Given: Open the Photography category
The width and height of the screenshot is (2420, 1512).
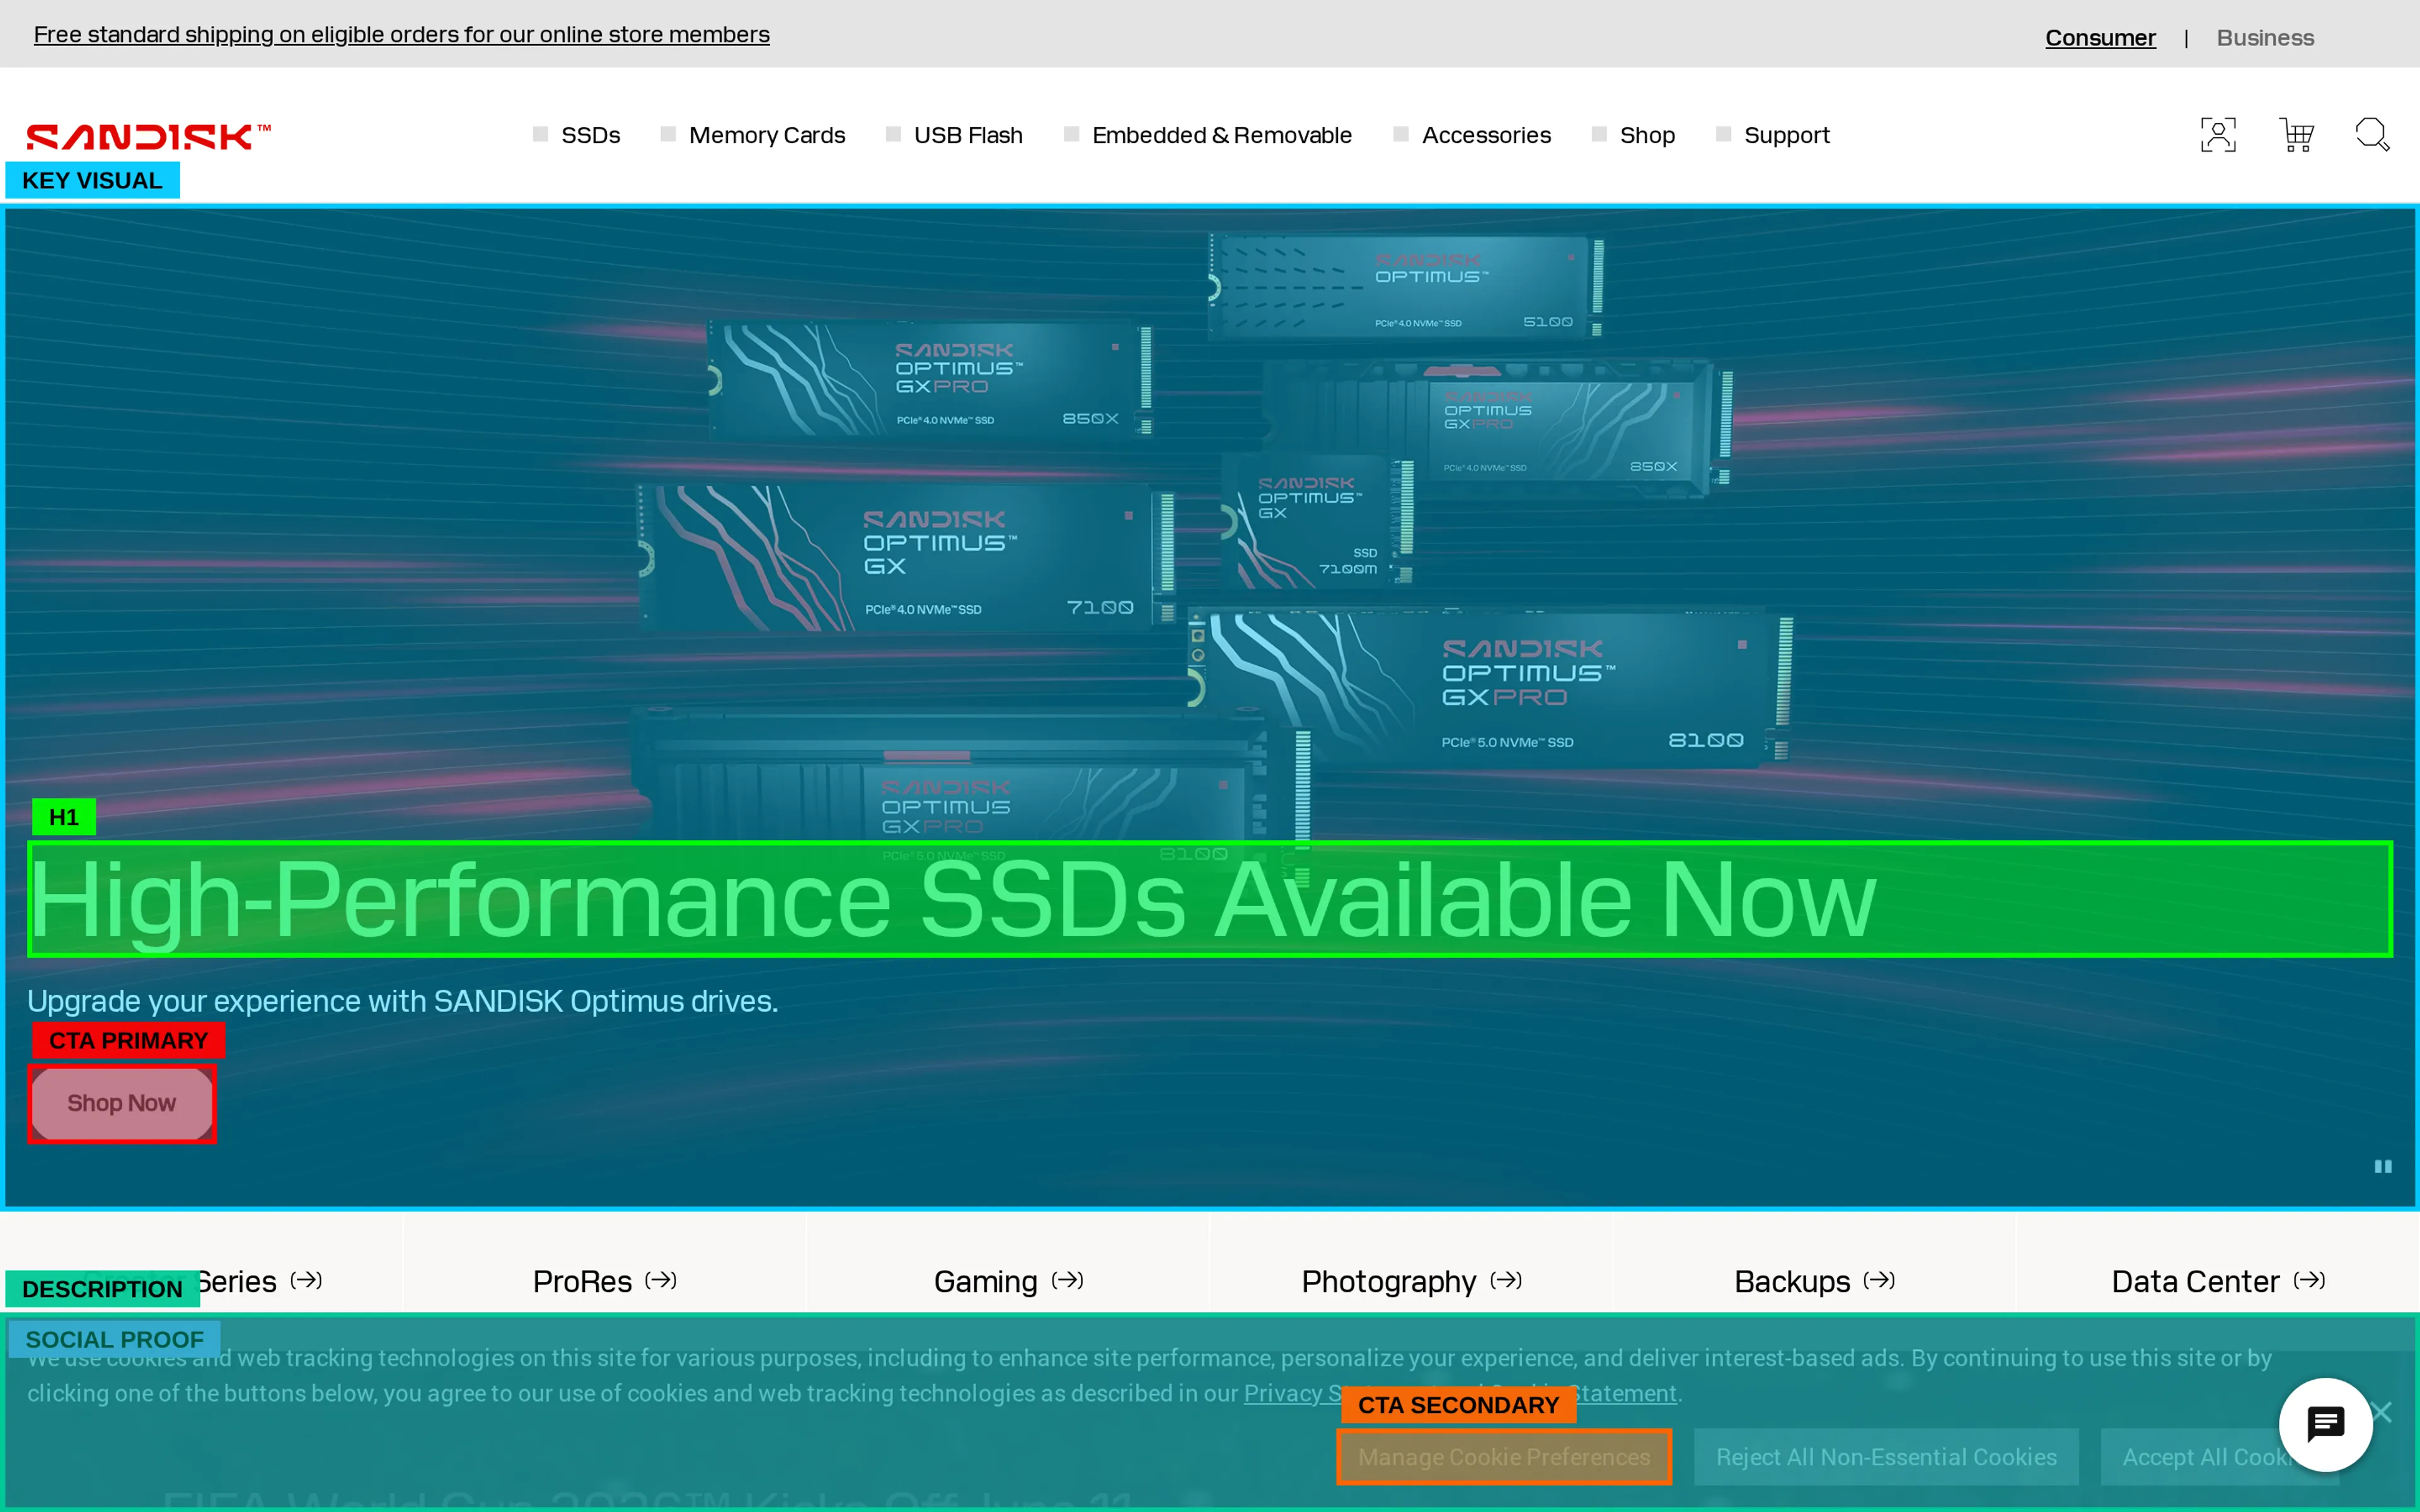Looking at the screenshot, I should coord(1412,1281).
